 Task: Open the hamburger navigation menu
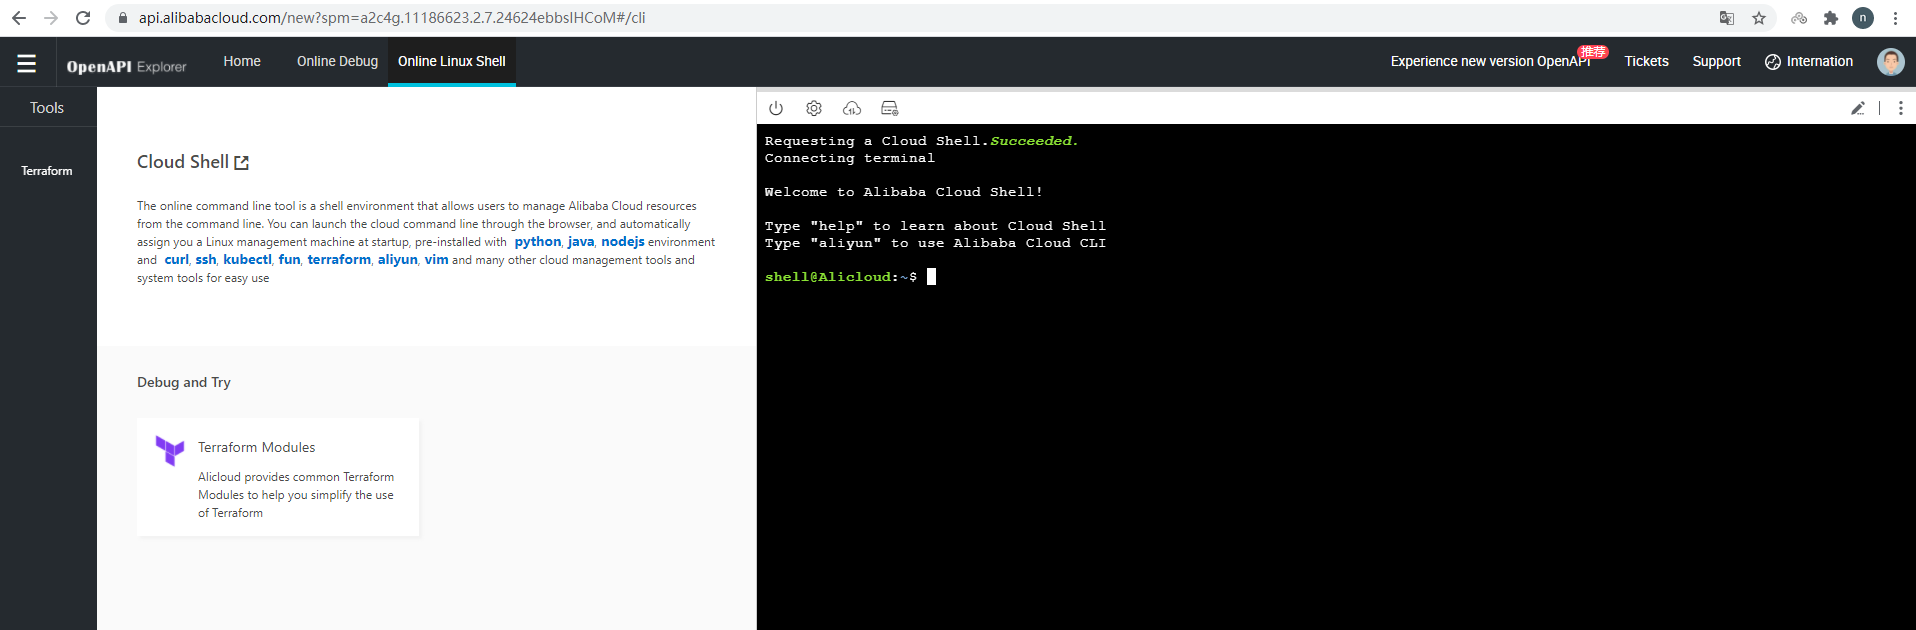(27, 63)
